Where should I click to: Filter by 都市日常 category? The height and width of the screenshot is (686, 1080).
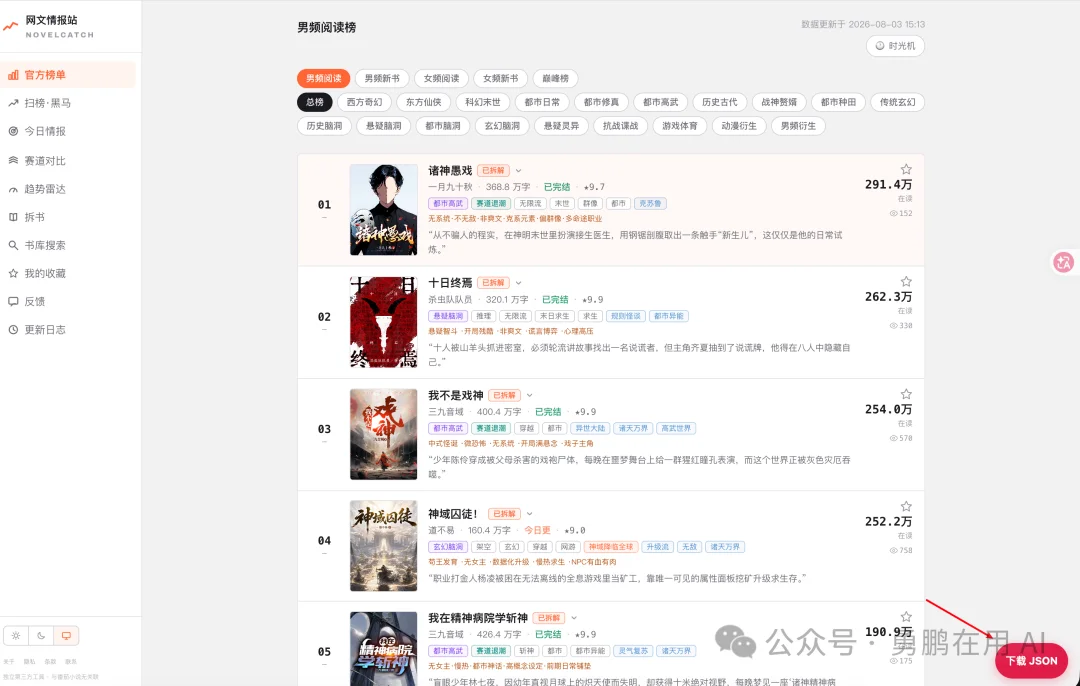point(542,102)
